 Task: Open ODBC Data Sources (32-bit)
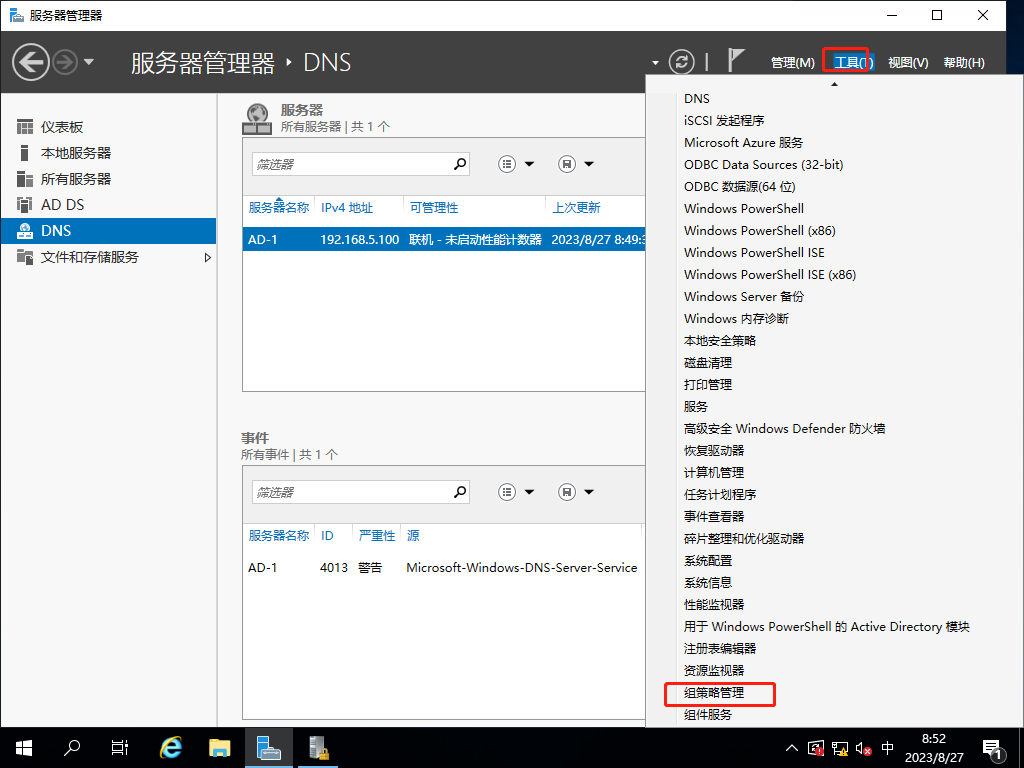tap(763, 165)
